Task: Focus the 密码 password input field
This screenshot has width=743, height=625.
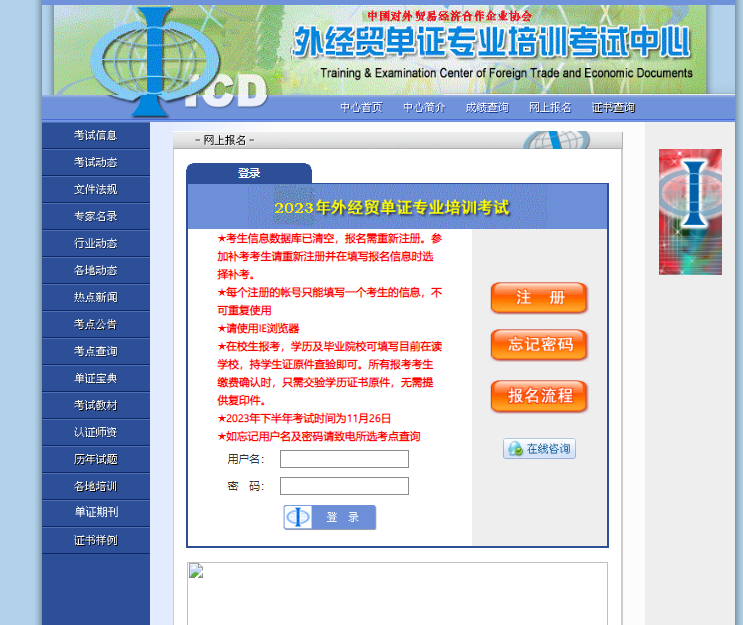Action: pyautogui.click(x=344, y=486)
